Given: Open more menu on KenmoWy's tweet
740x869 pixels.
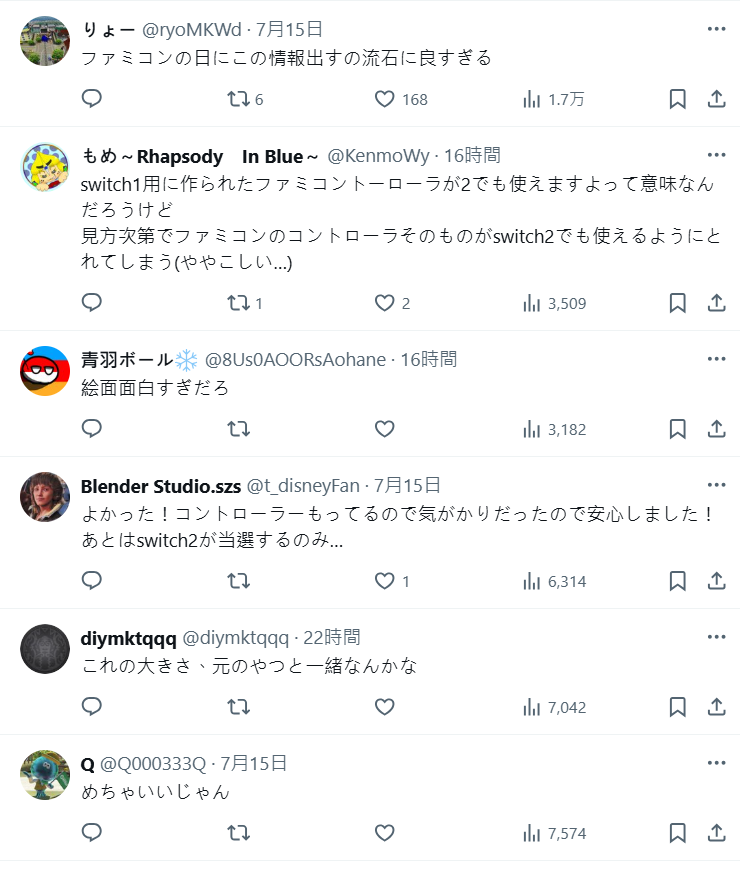Looking at the screenshot, I should [x=716, y=155].
